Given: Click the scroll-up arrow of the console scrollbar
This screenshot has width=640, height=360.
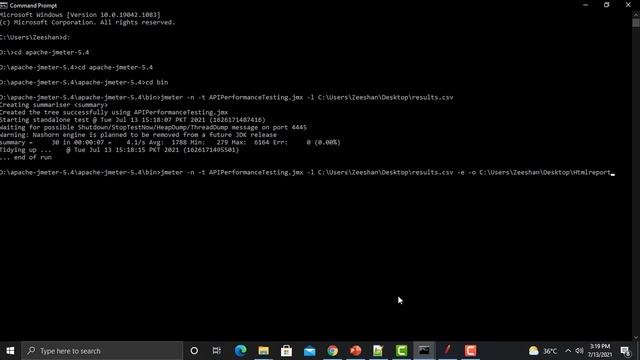Looking at the screenshot, I should tap(636, 14).
